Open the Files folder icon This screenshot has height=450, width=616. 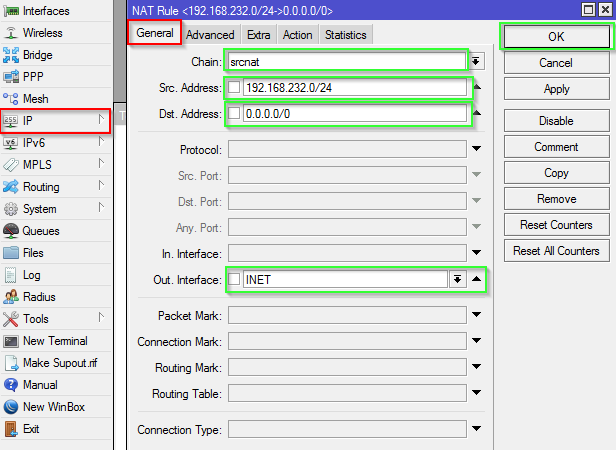(11, 253)
